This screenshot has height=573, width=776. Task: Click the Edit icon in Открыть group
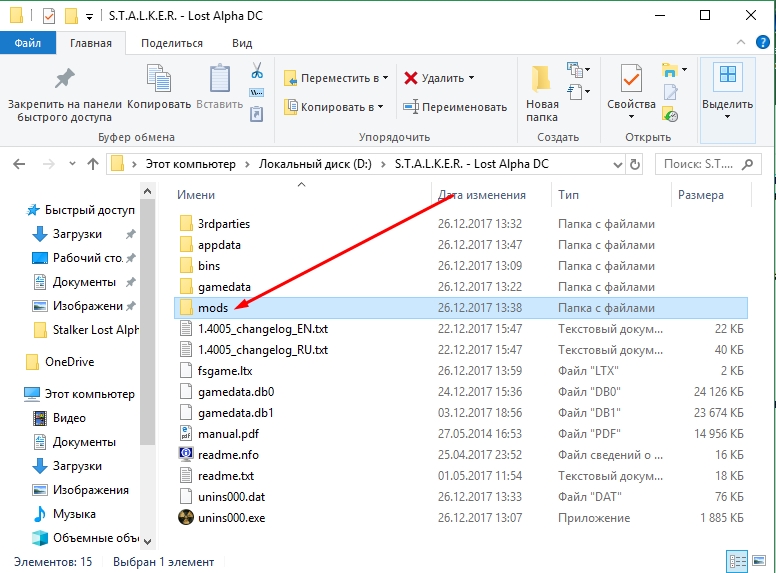[670, 92]
